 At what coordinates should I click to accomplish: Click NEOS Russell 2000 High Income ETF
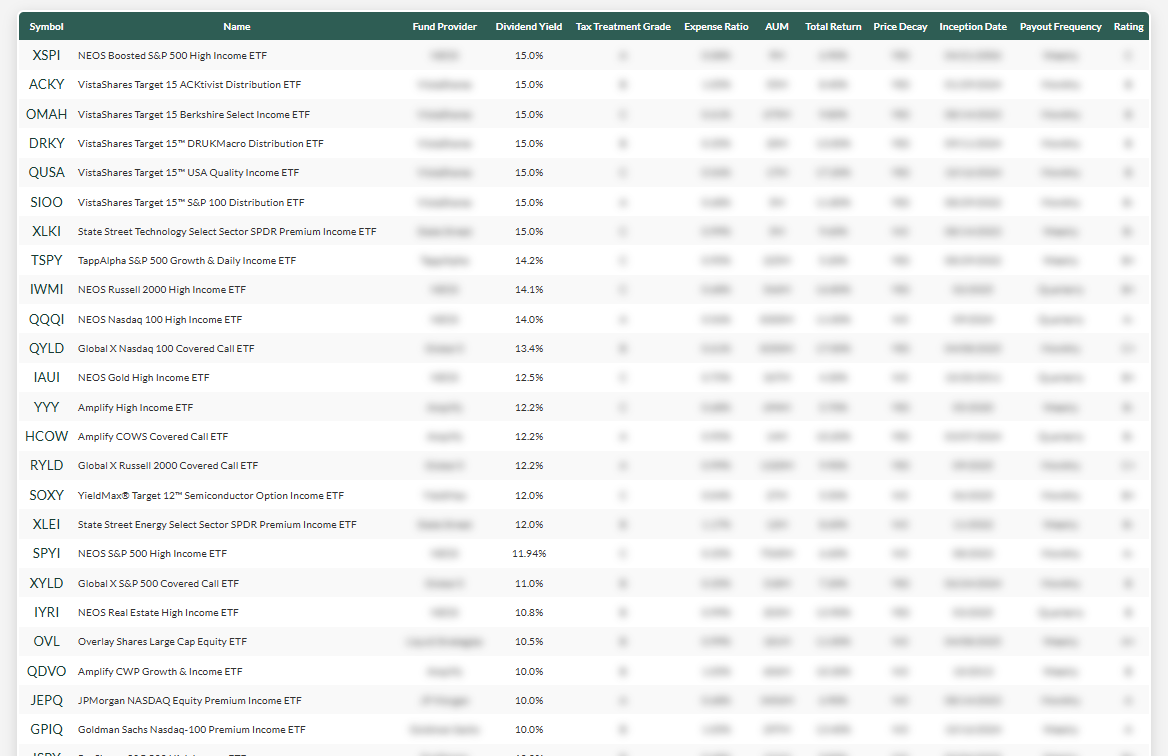162,290
